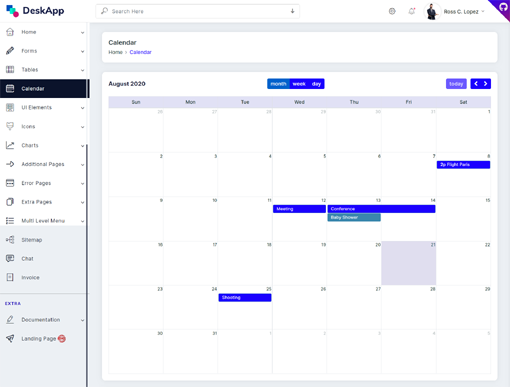This screenshot has height=387, width=510.
Task: Expand the Charts menu chevron
Action: coord(82,146)
